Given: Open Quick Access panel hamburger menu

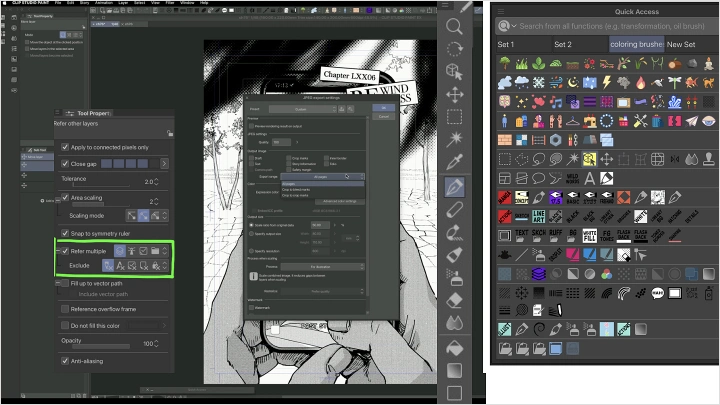Looking at the screenshot, I should tap(501, 11).
